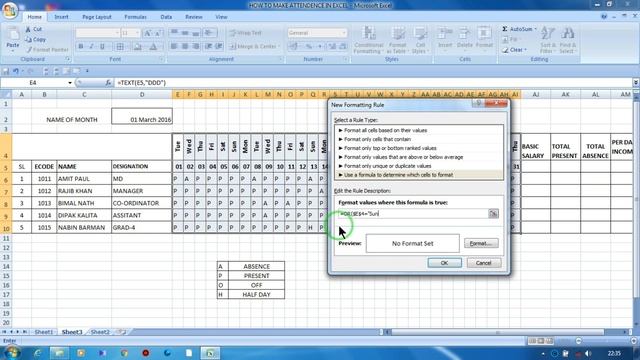Expand the AutoSum dropdown arrow
The image size is (640, 360).
[x=536, y=29]
